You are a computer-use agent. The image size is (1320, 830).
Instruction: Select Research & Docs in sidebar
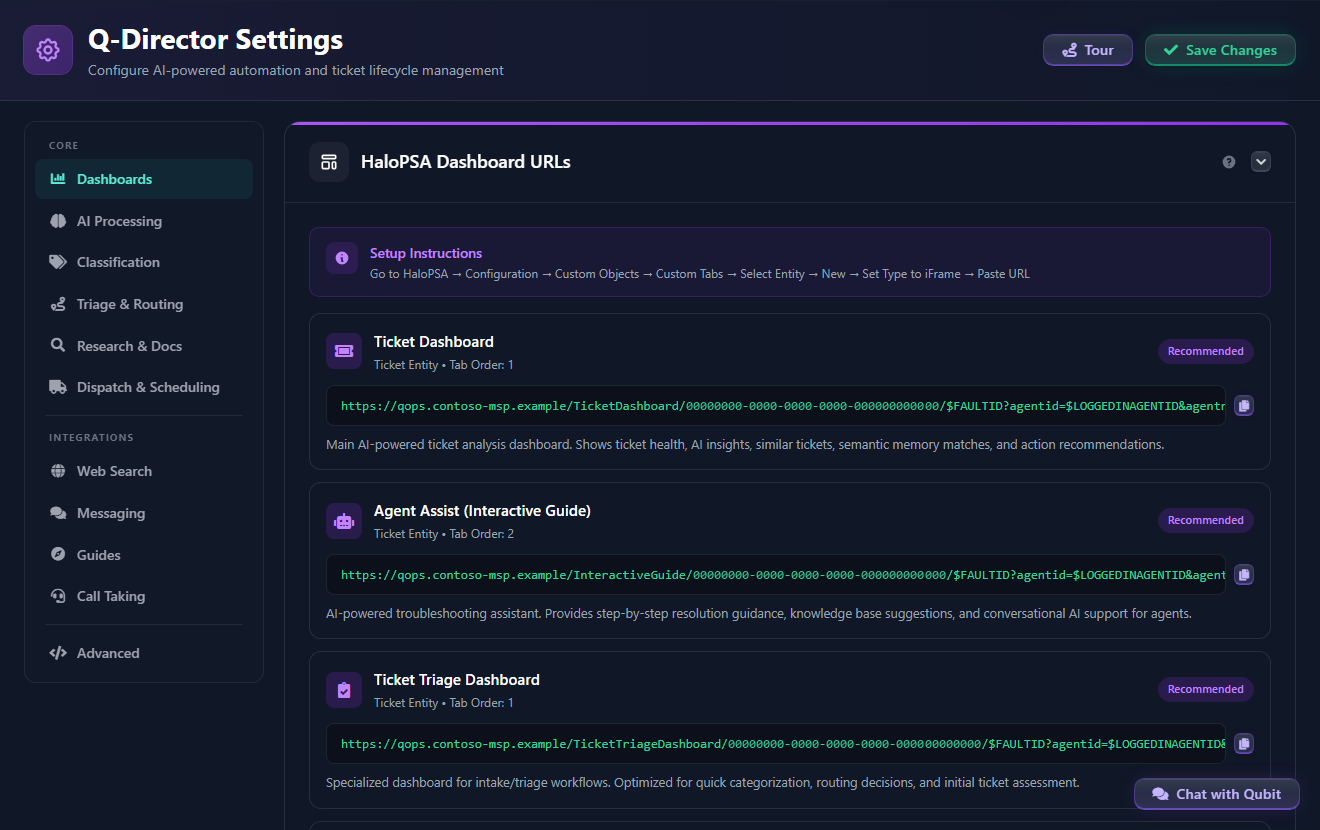(x=144, y=346)
